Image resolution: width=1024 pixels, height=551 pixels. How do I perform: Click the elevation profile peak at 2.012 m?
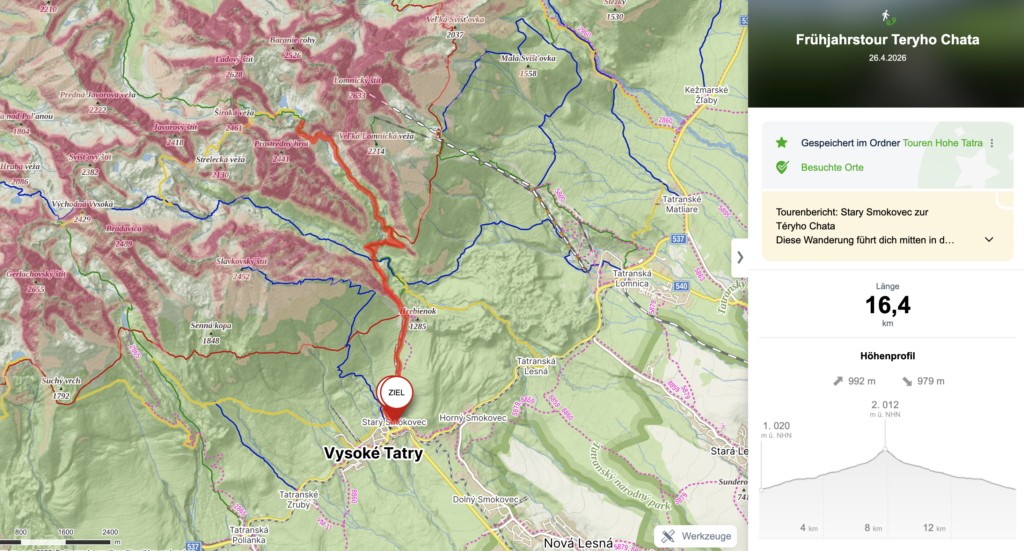pos(885,449)
